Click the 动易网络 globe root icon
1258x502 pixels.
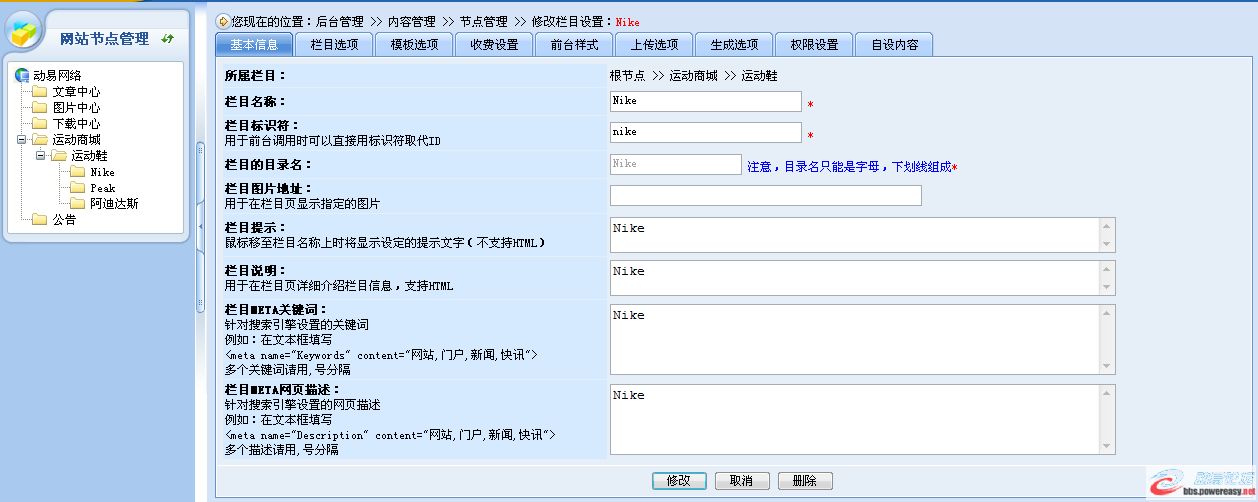point(22,75)
